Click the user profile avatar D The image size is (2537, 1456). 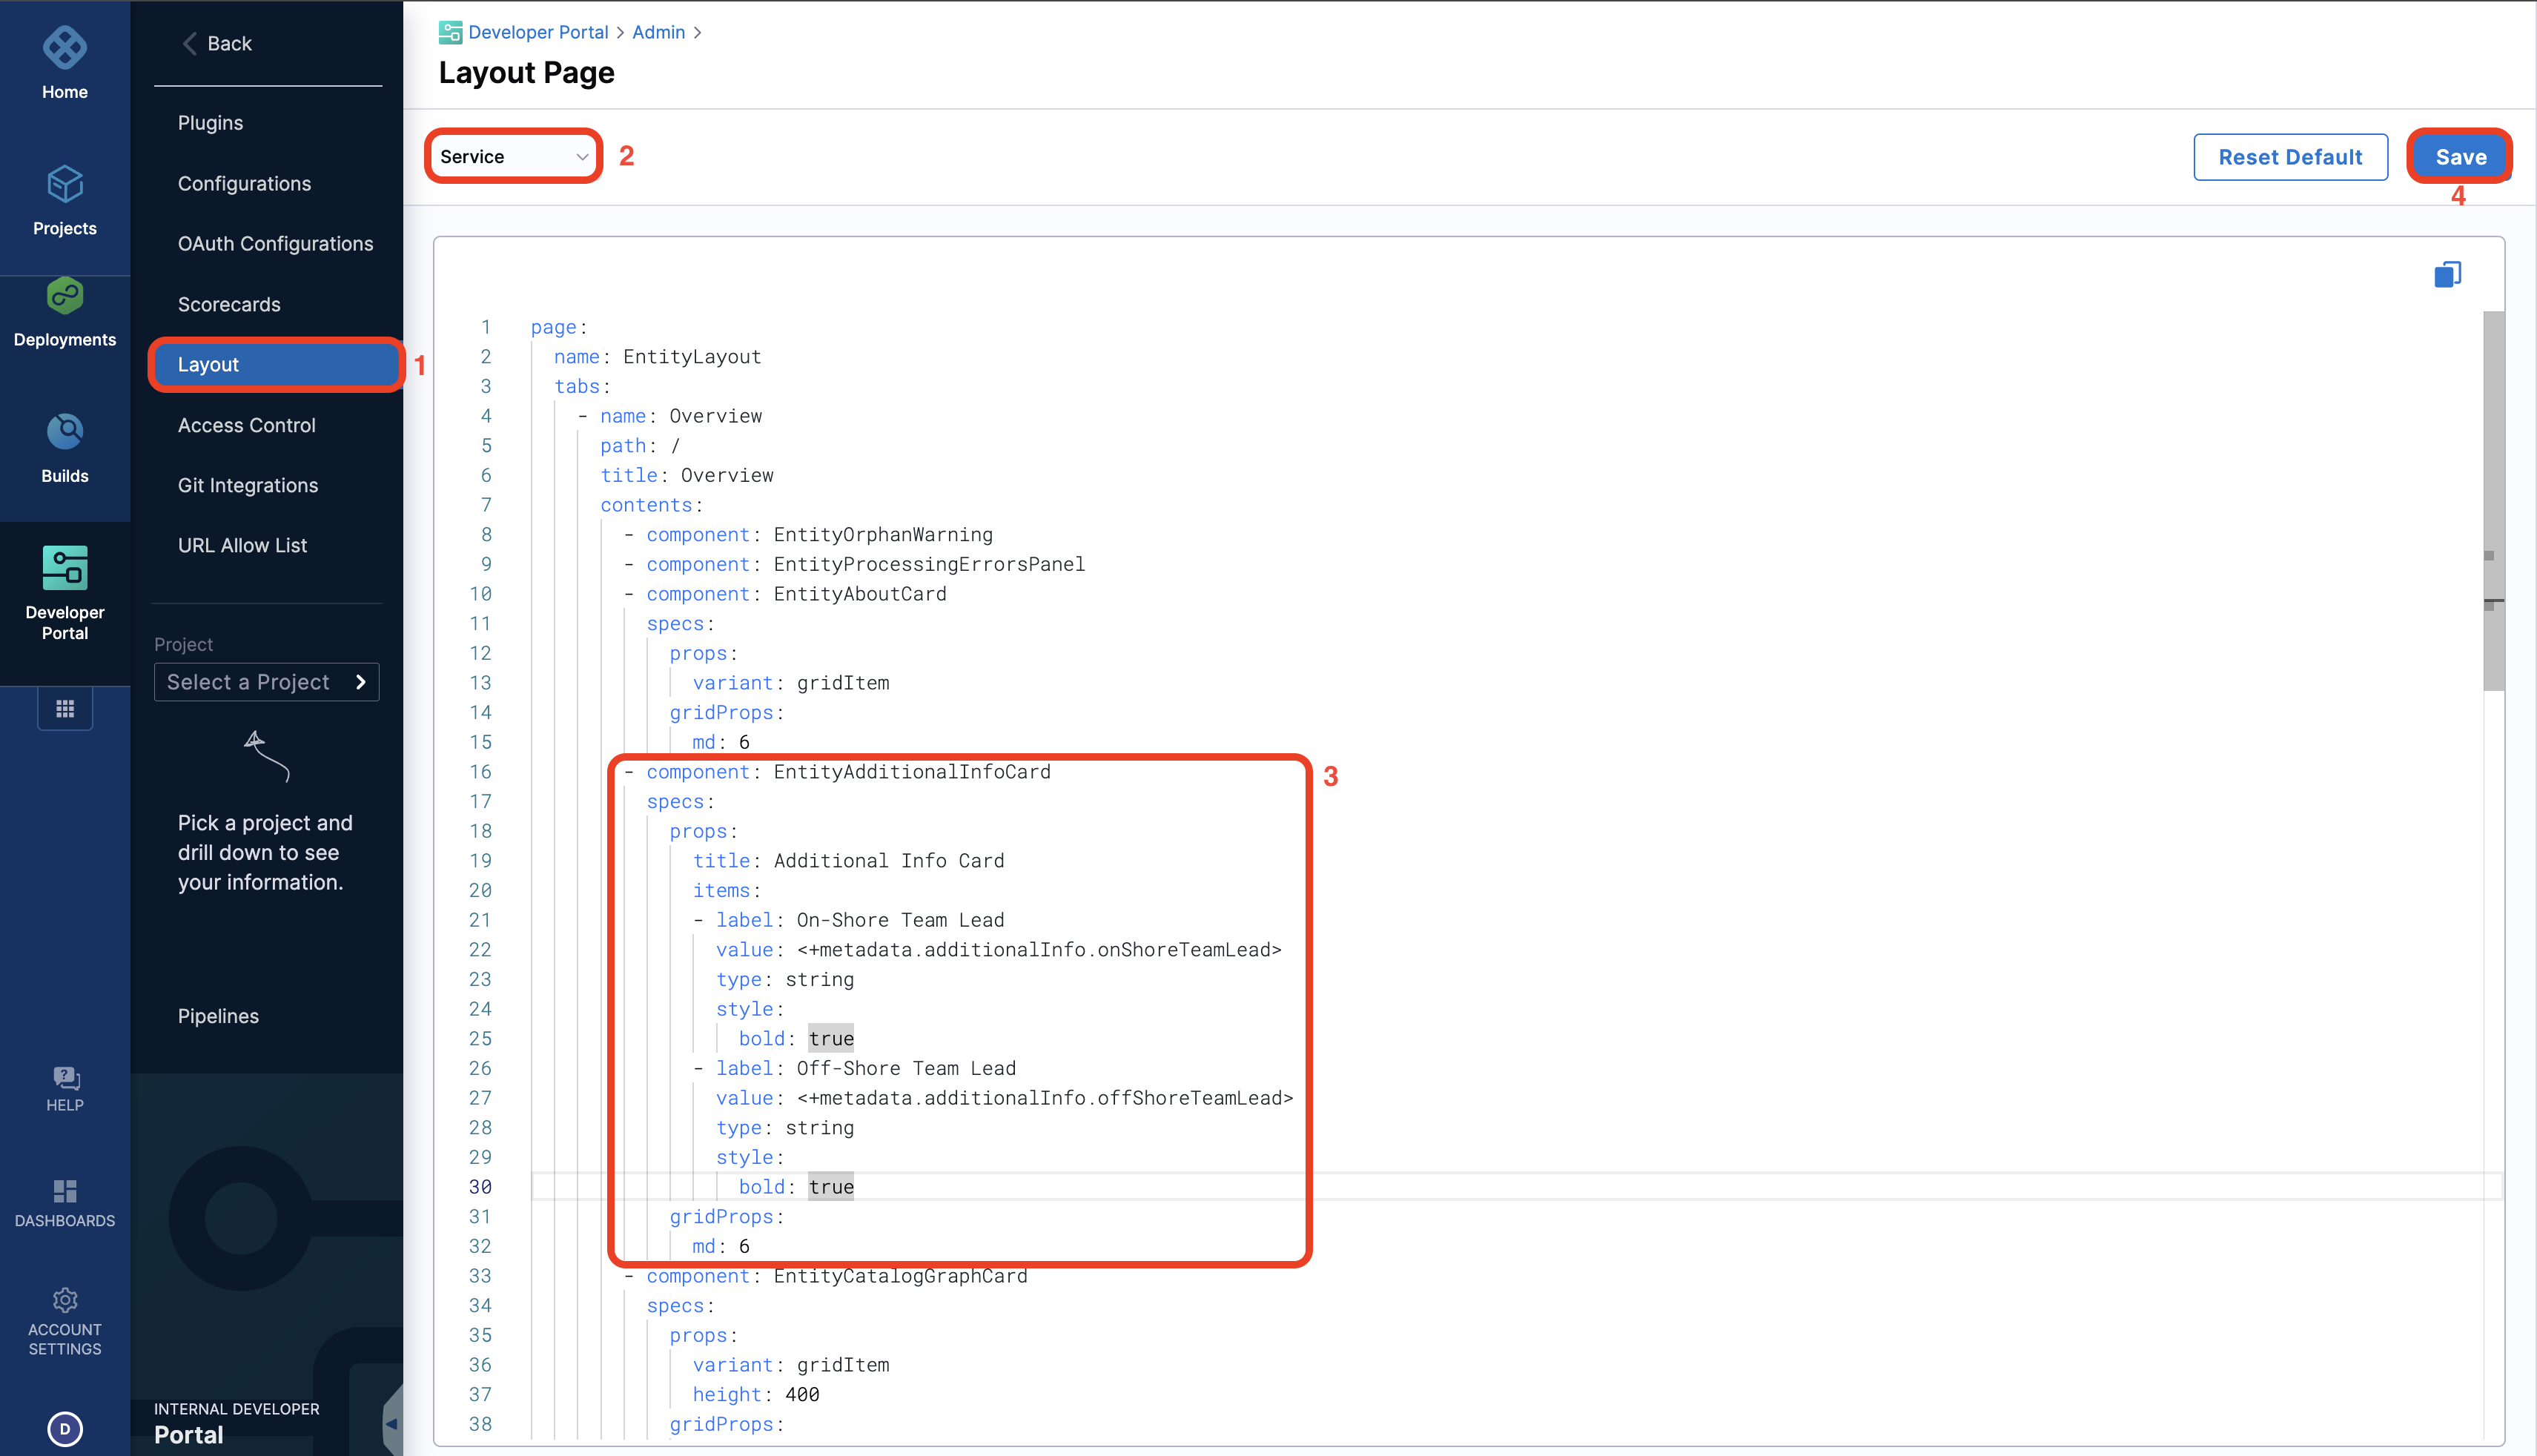click(65, 1429)
